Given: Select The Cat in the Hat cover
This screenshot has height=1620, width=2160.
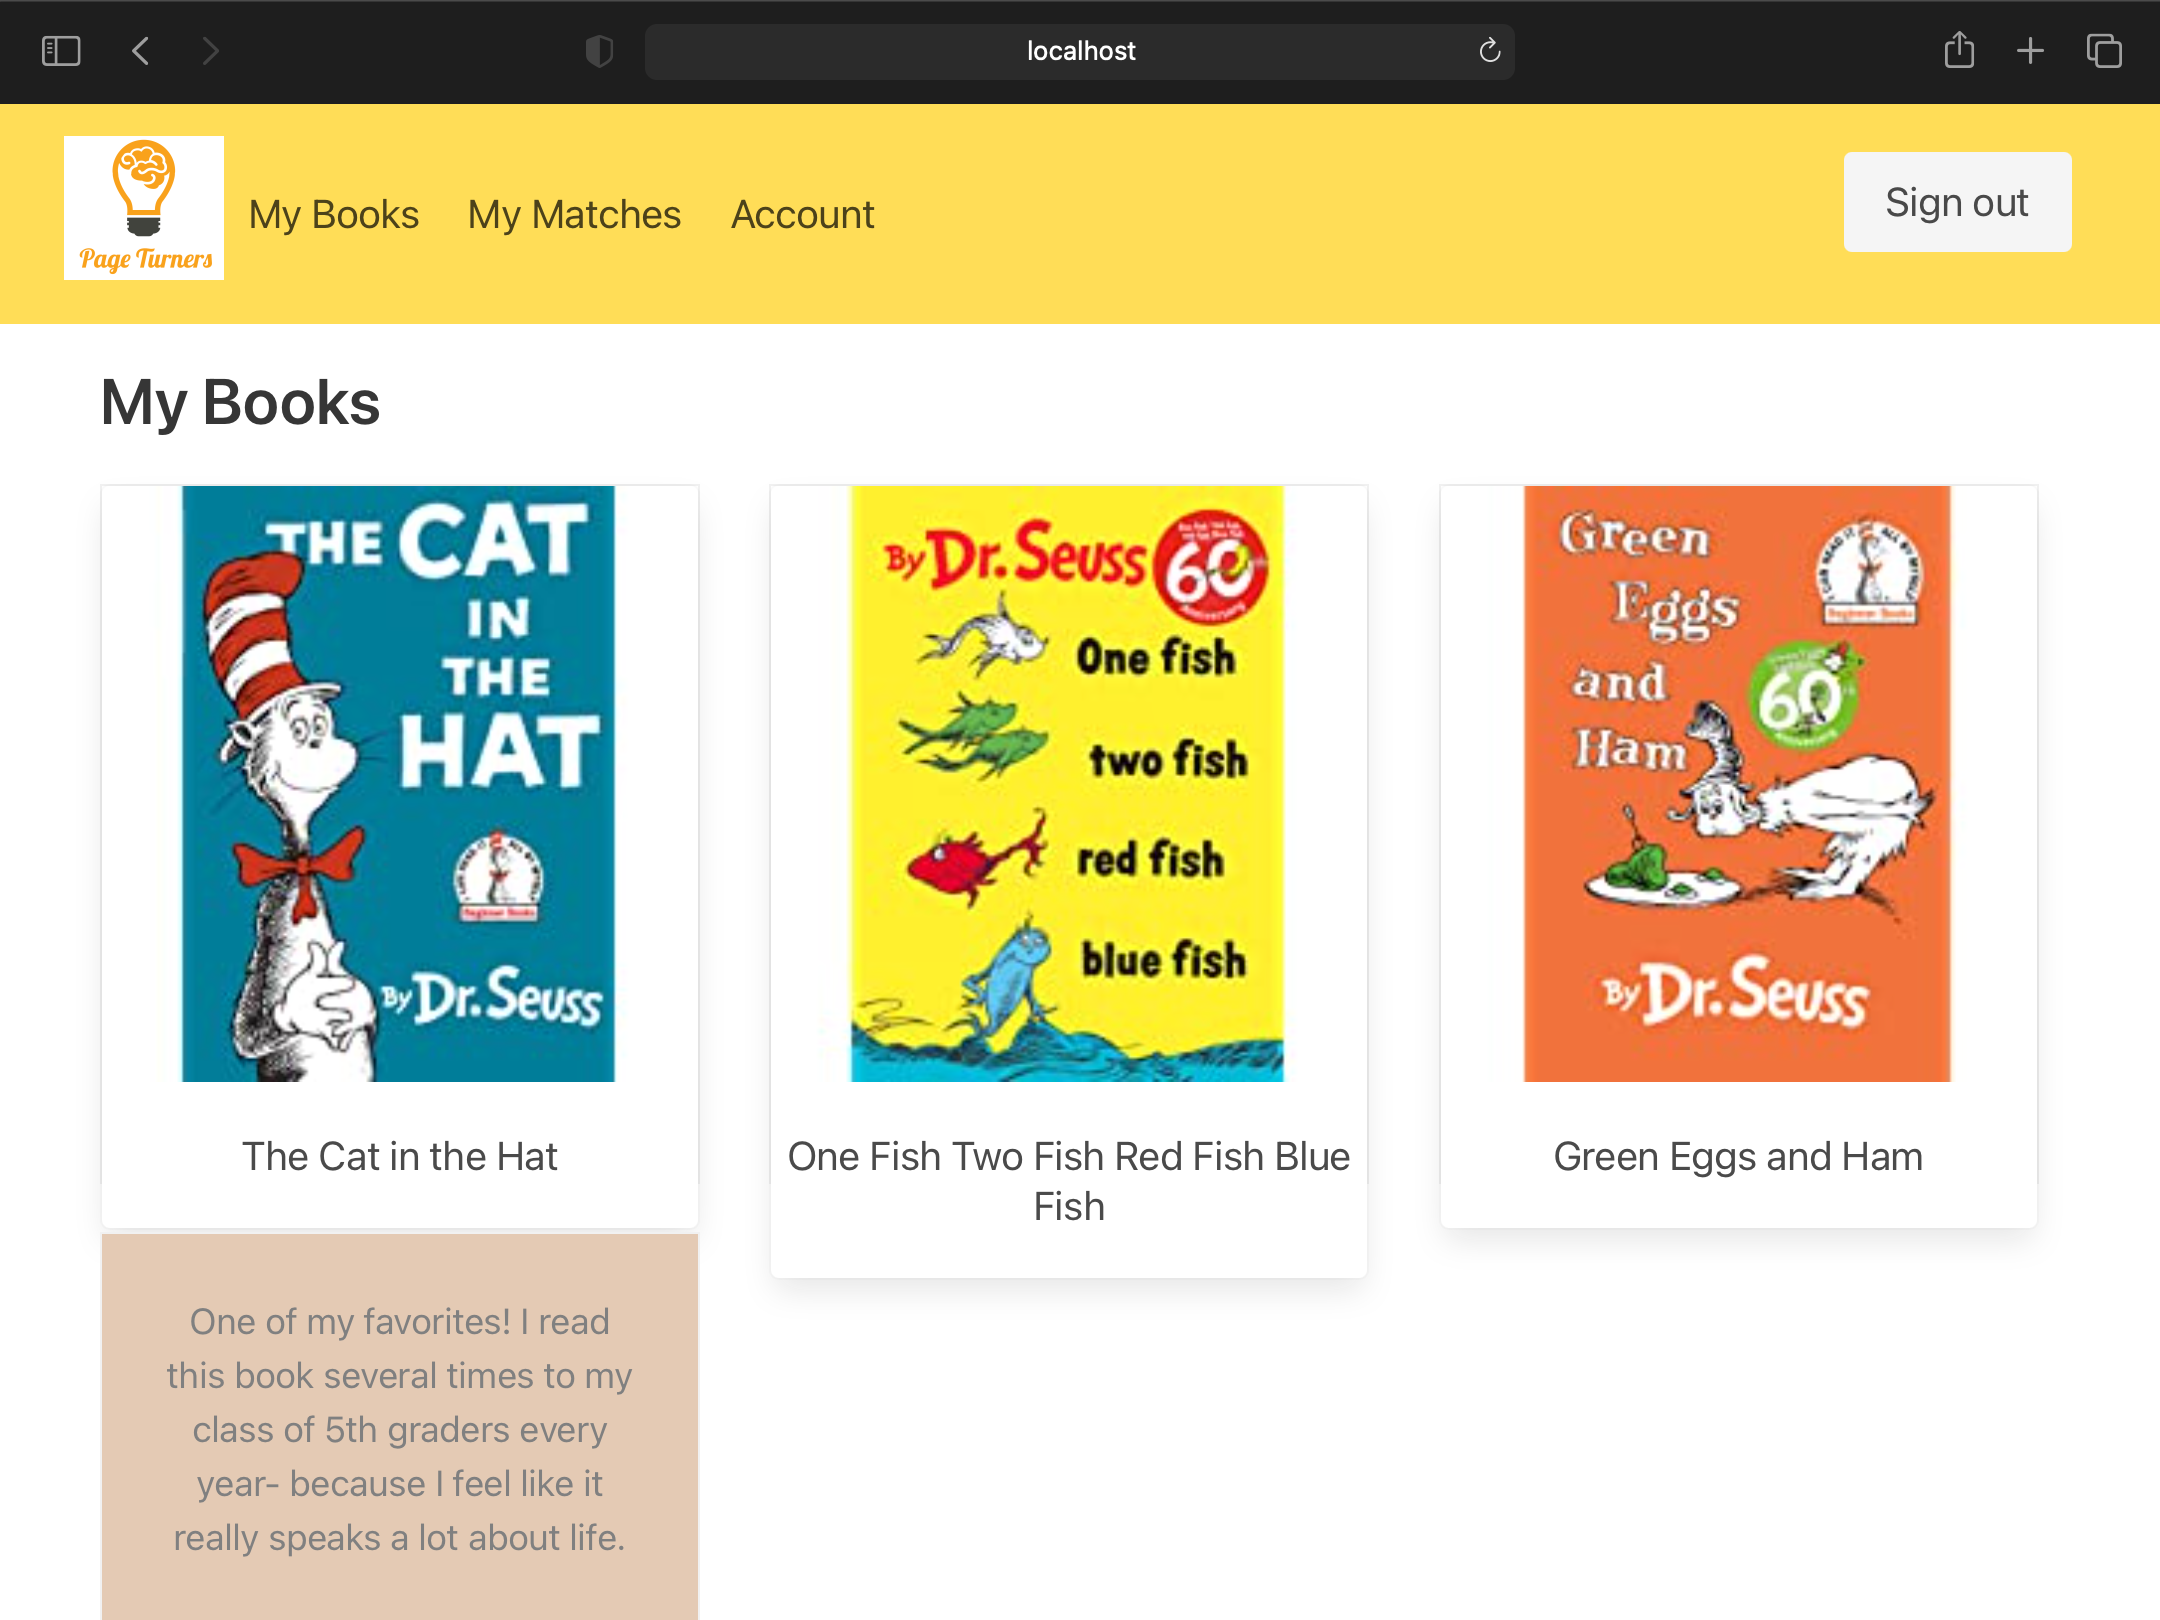Looking at the screenshot, I should (x=398, y=783).
